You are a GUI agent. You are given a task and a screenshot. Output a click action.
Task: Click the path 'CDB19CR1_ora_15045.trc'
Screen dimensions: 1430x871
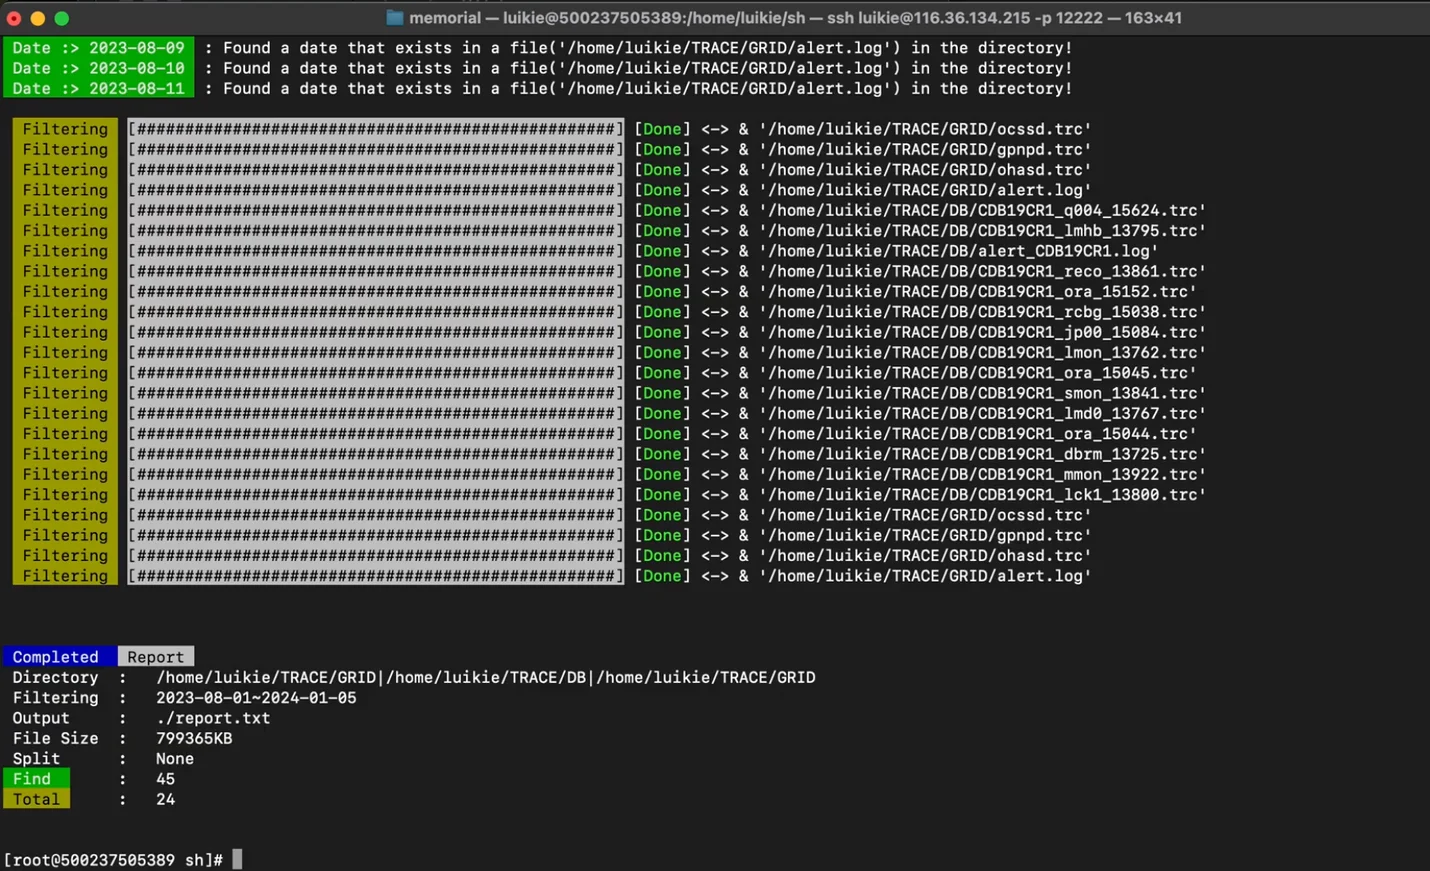(x=1083, y=373)
